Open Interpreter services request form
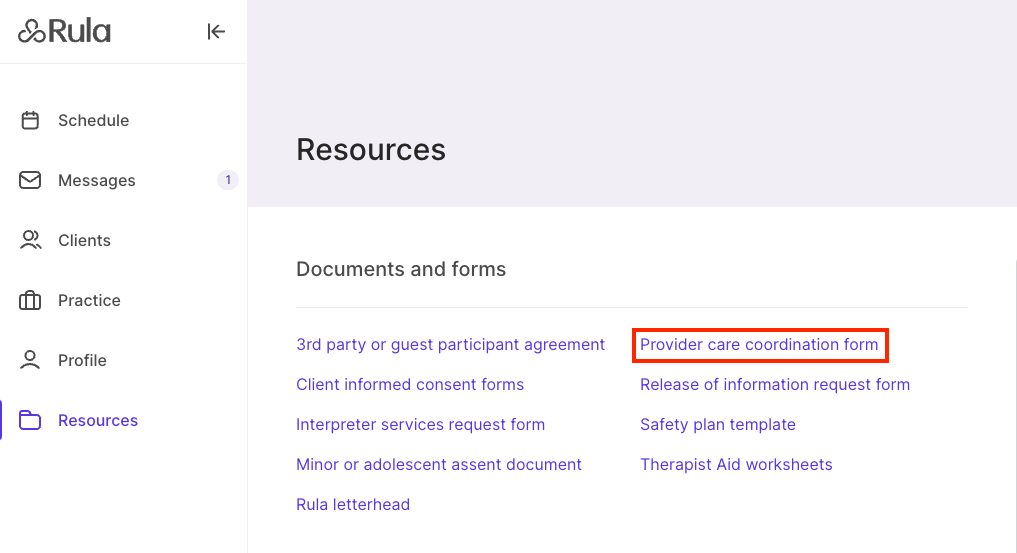This screenshot has height=553, width=1017. click(x=420, y=424)
